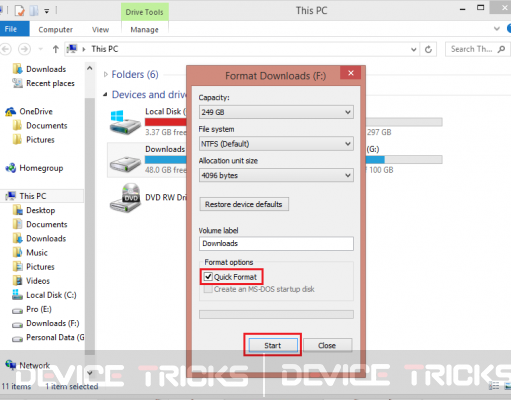Click Restore device defaults
This screenshot has height=400, width=511.
(244, 204)
